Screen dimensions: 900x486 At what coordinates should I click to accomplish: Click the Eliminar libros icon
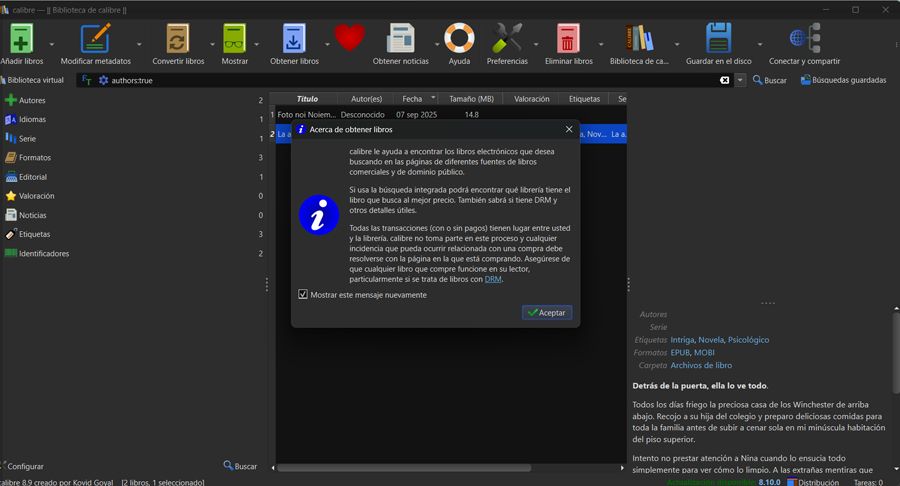point(568,39)
